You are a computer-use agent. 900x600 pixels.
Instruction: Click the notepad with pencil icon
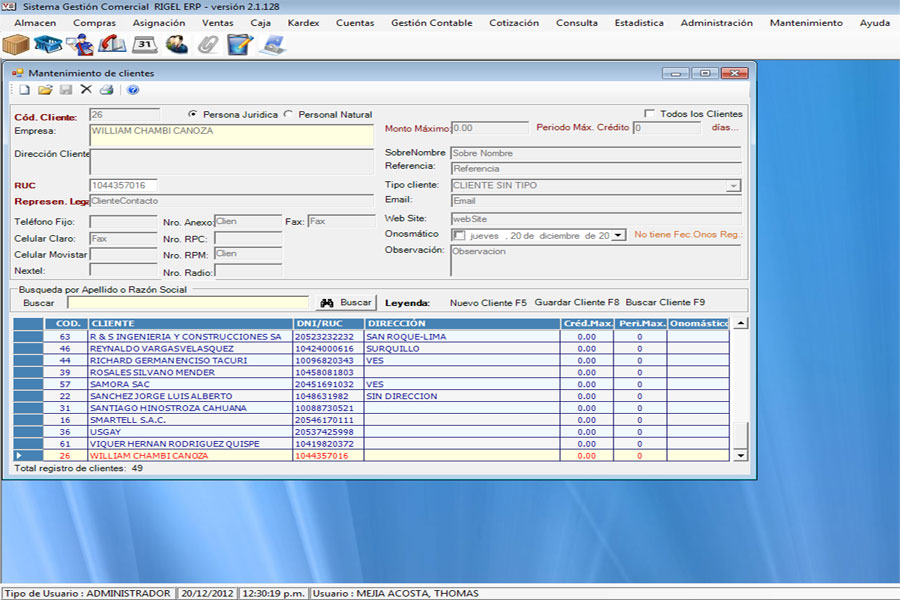click(x=240, y=44)
